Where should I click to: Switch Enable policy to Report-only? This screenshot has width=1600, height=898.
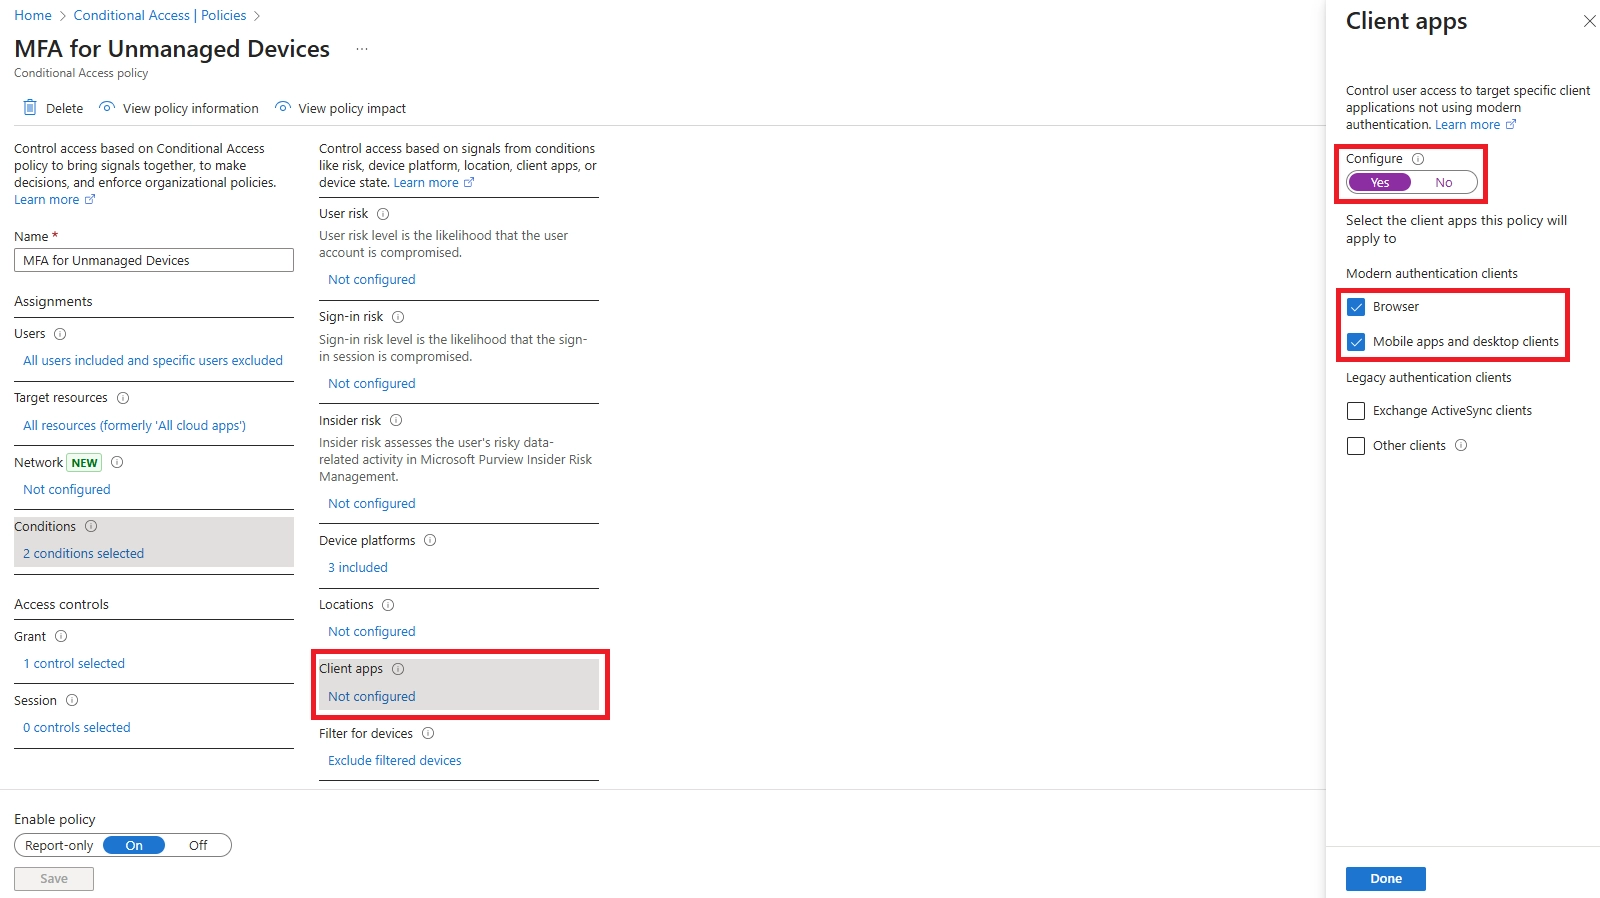point(59,846)
